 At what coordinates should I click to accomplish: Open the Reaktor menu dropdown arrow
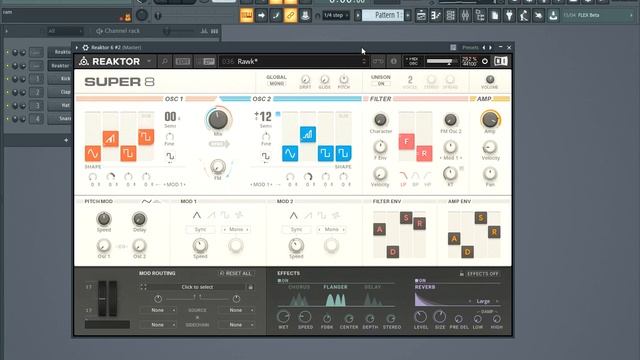click(149, 61)
